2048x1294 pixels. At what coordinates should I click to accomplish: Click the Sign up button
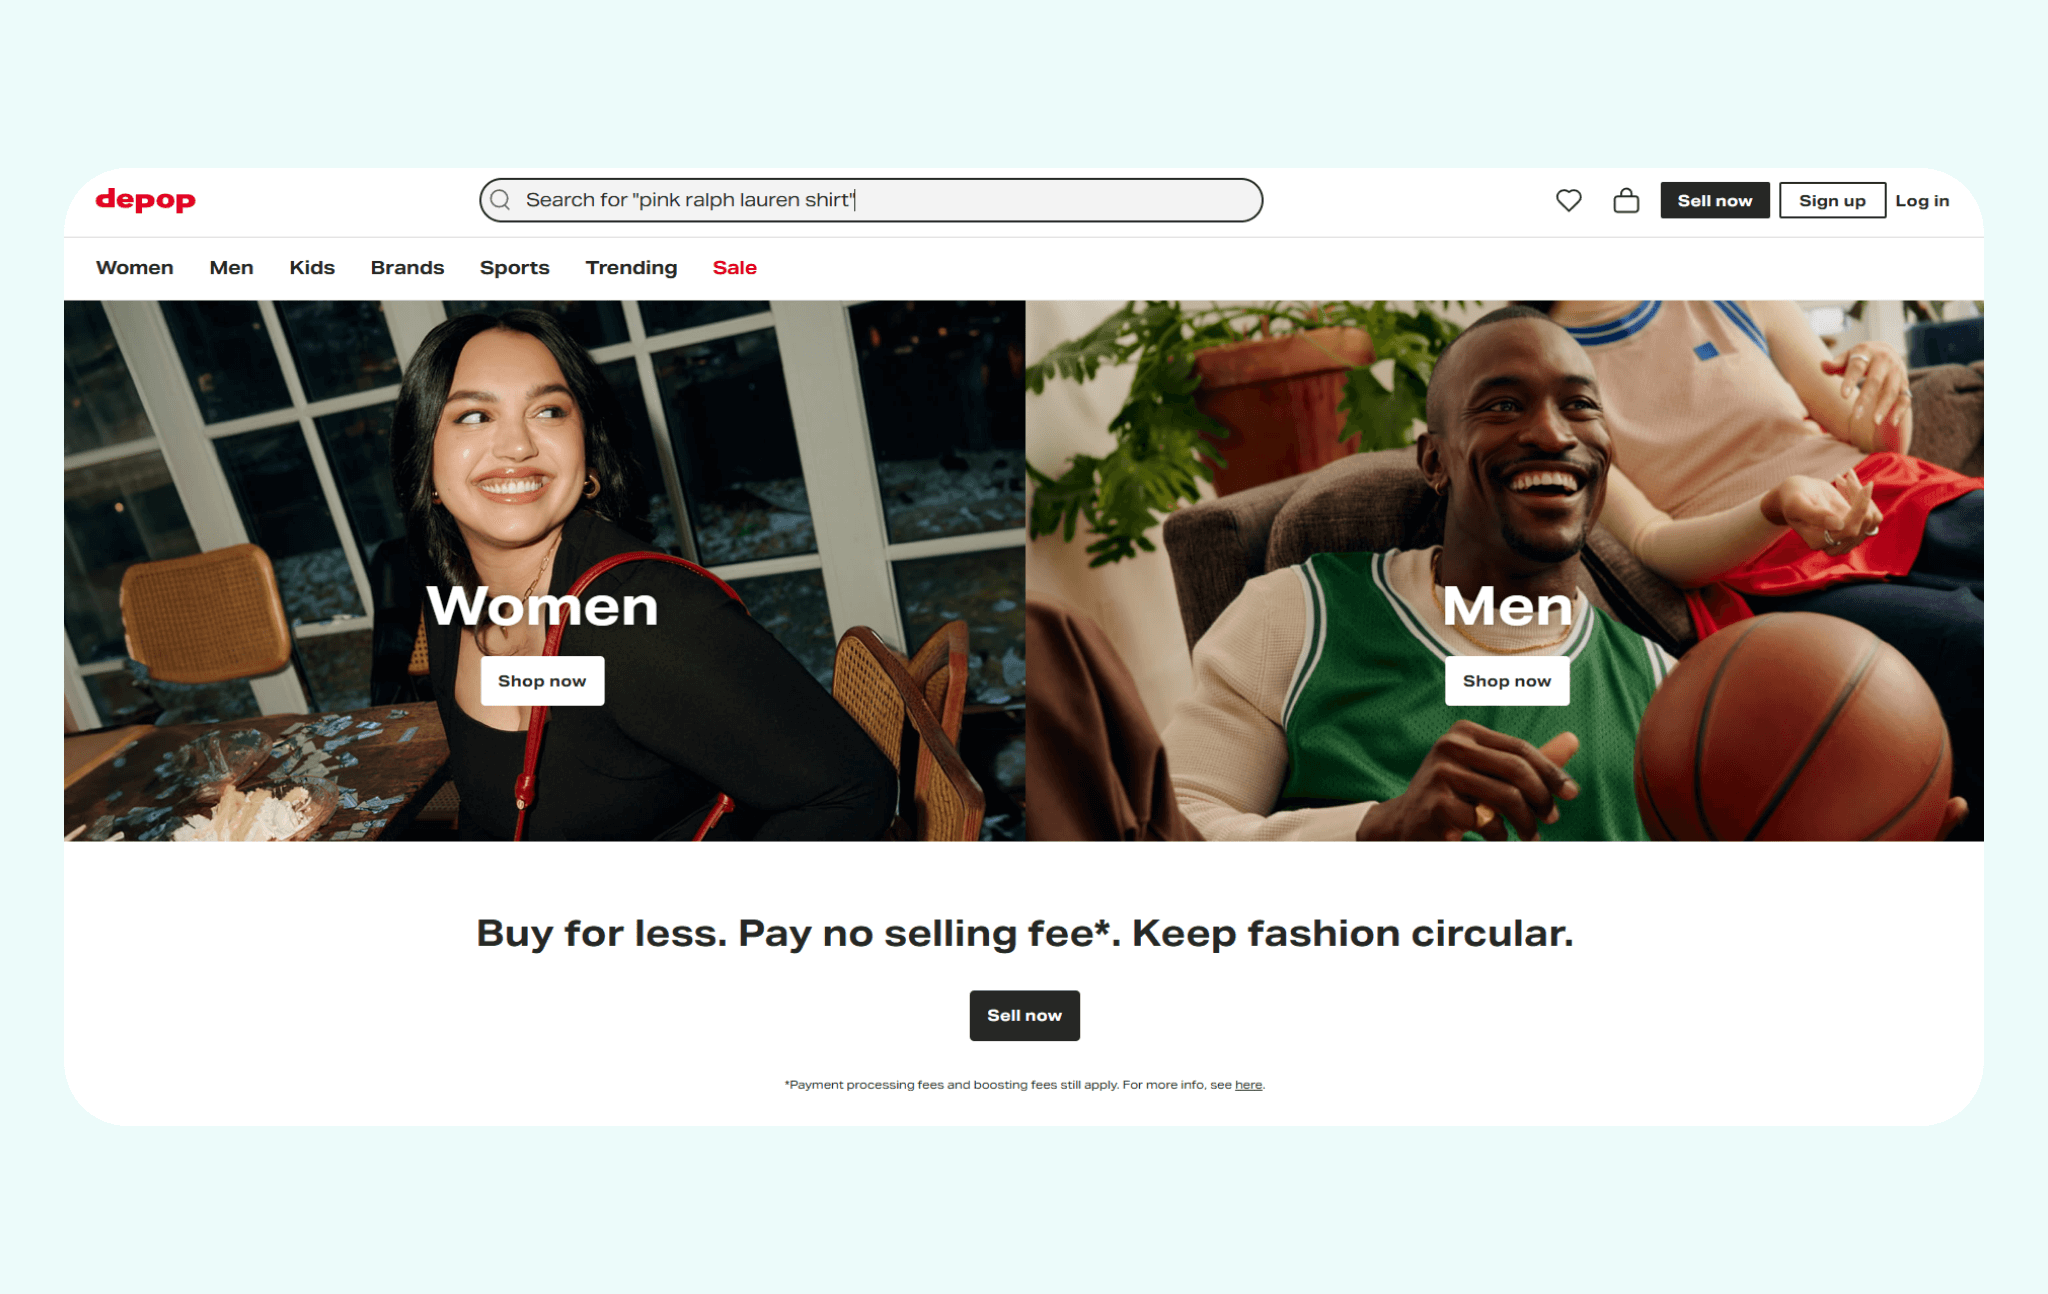click(1832, 200)
